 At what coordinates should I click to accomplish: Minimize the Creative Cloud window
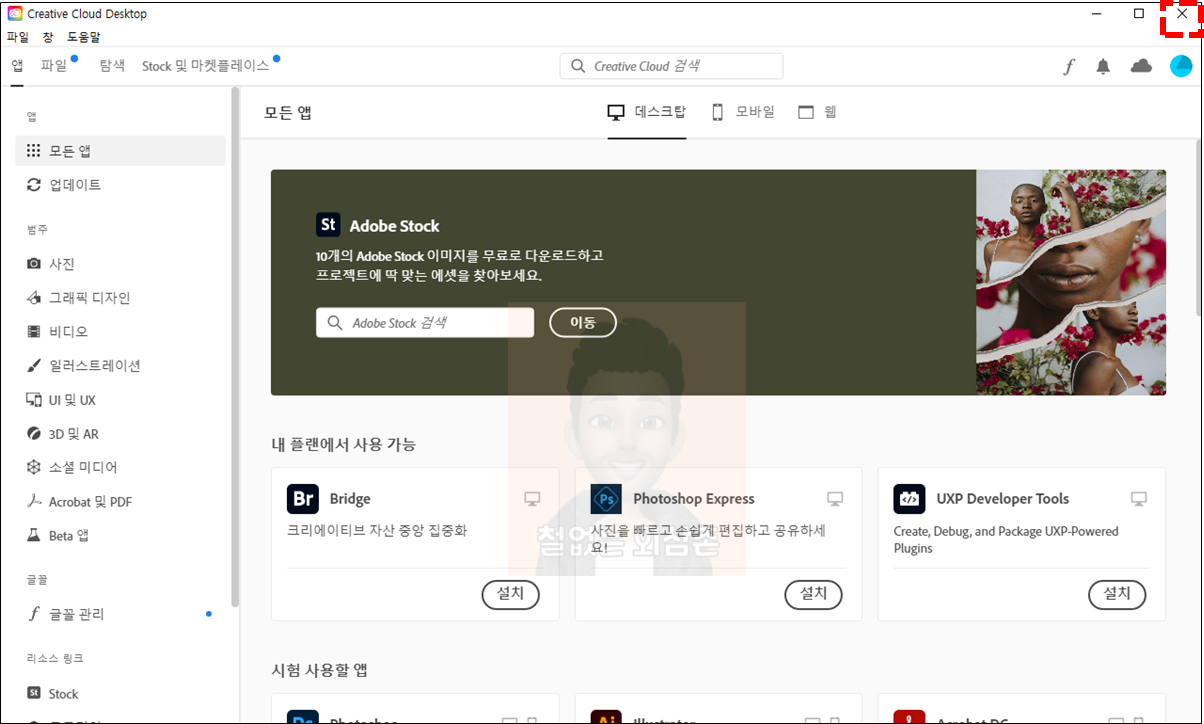[x=1098, y=14]
